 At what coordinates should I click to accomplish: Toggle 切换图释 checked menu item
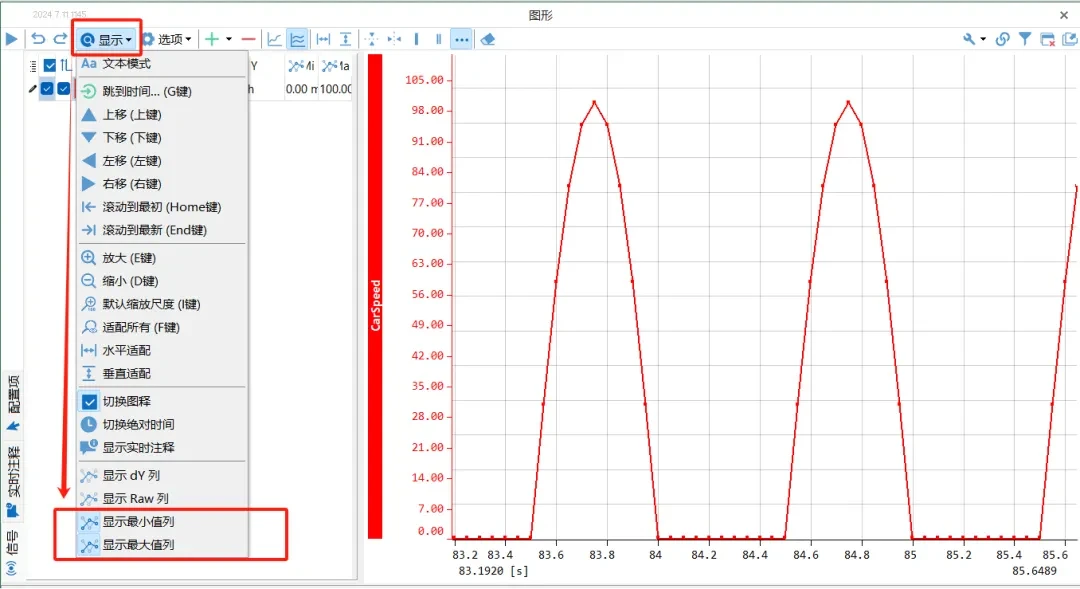[163, 401]
